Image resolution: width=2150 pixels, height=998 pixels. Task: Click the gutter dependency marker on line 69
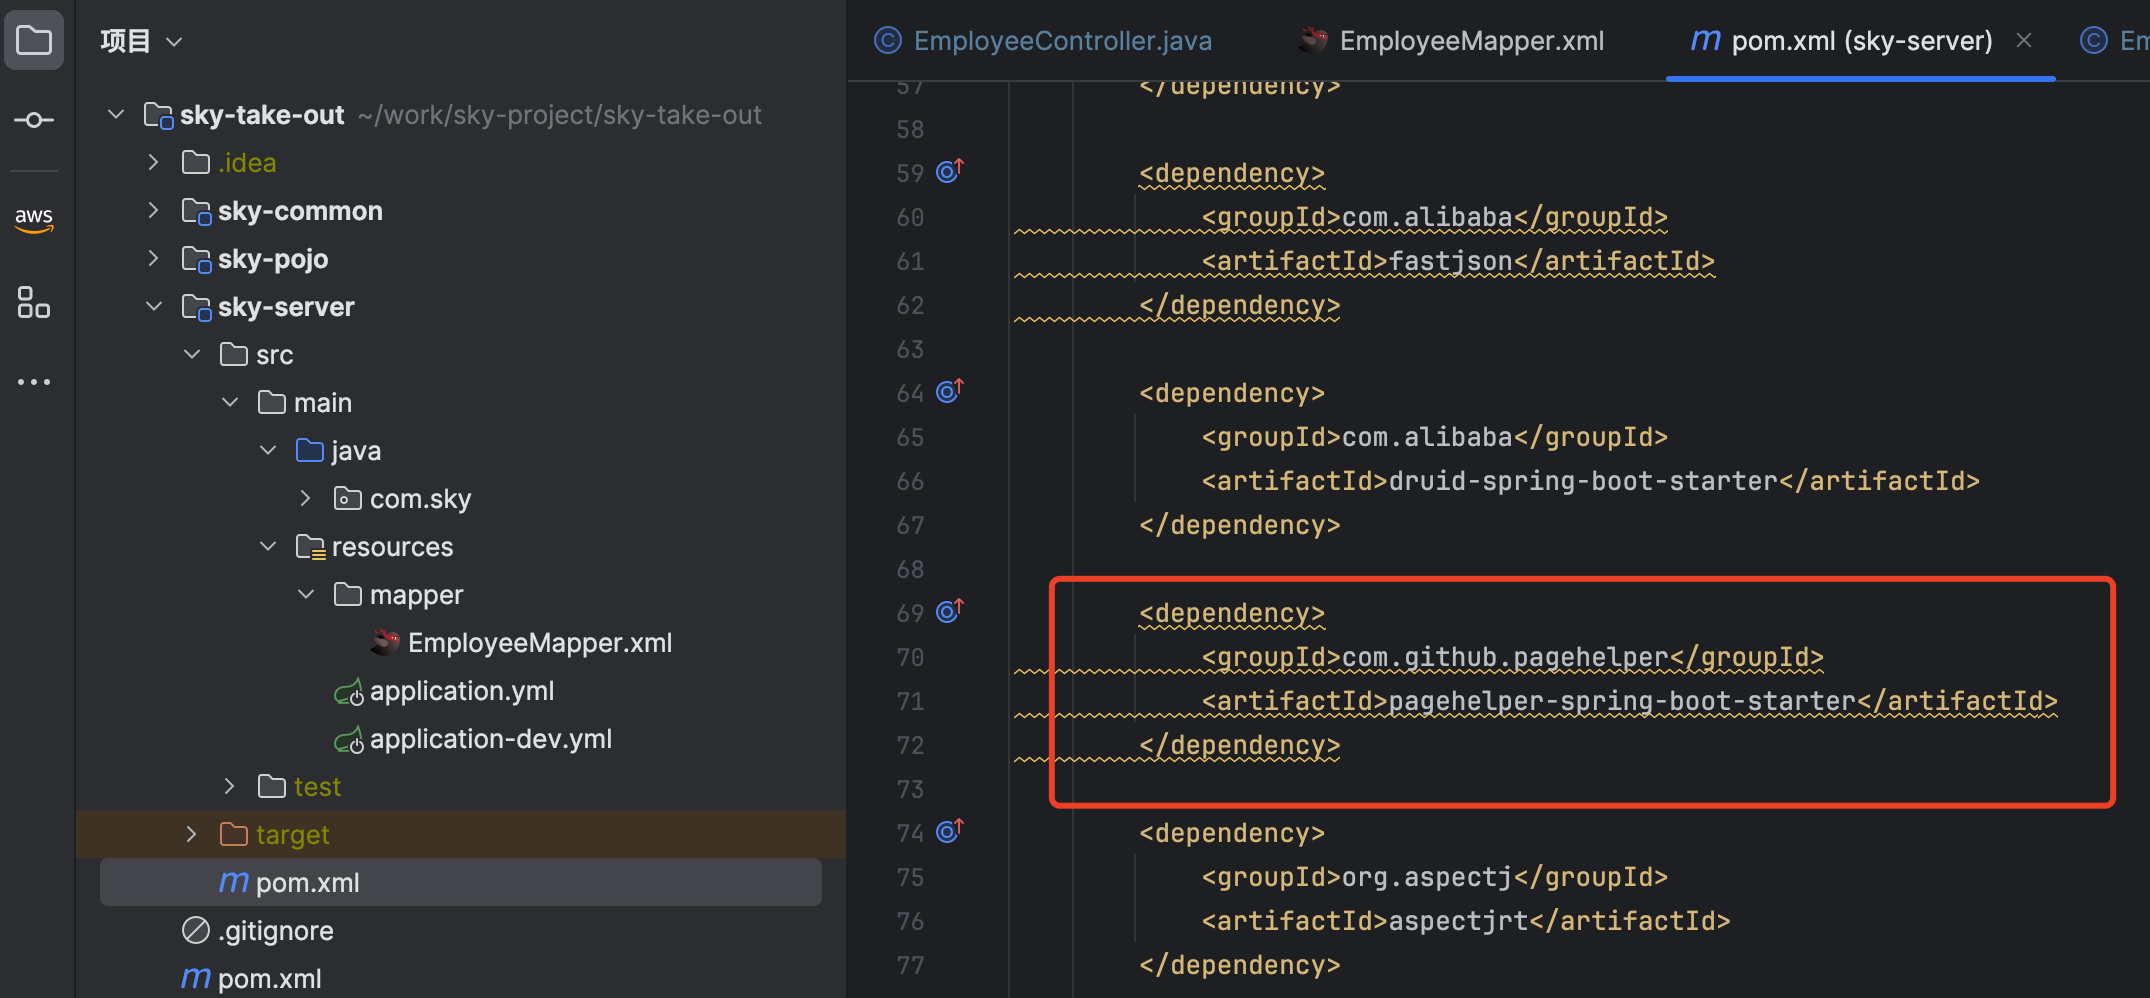950,611
